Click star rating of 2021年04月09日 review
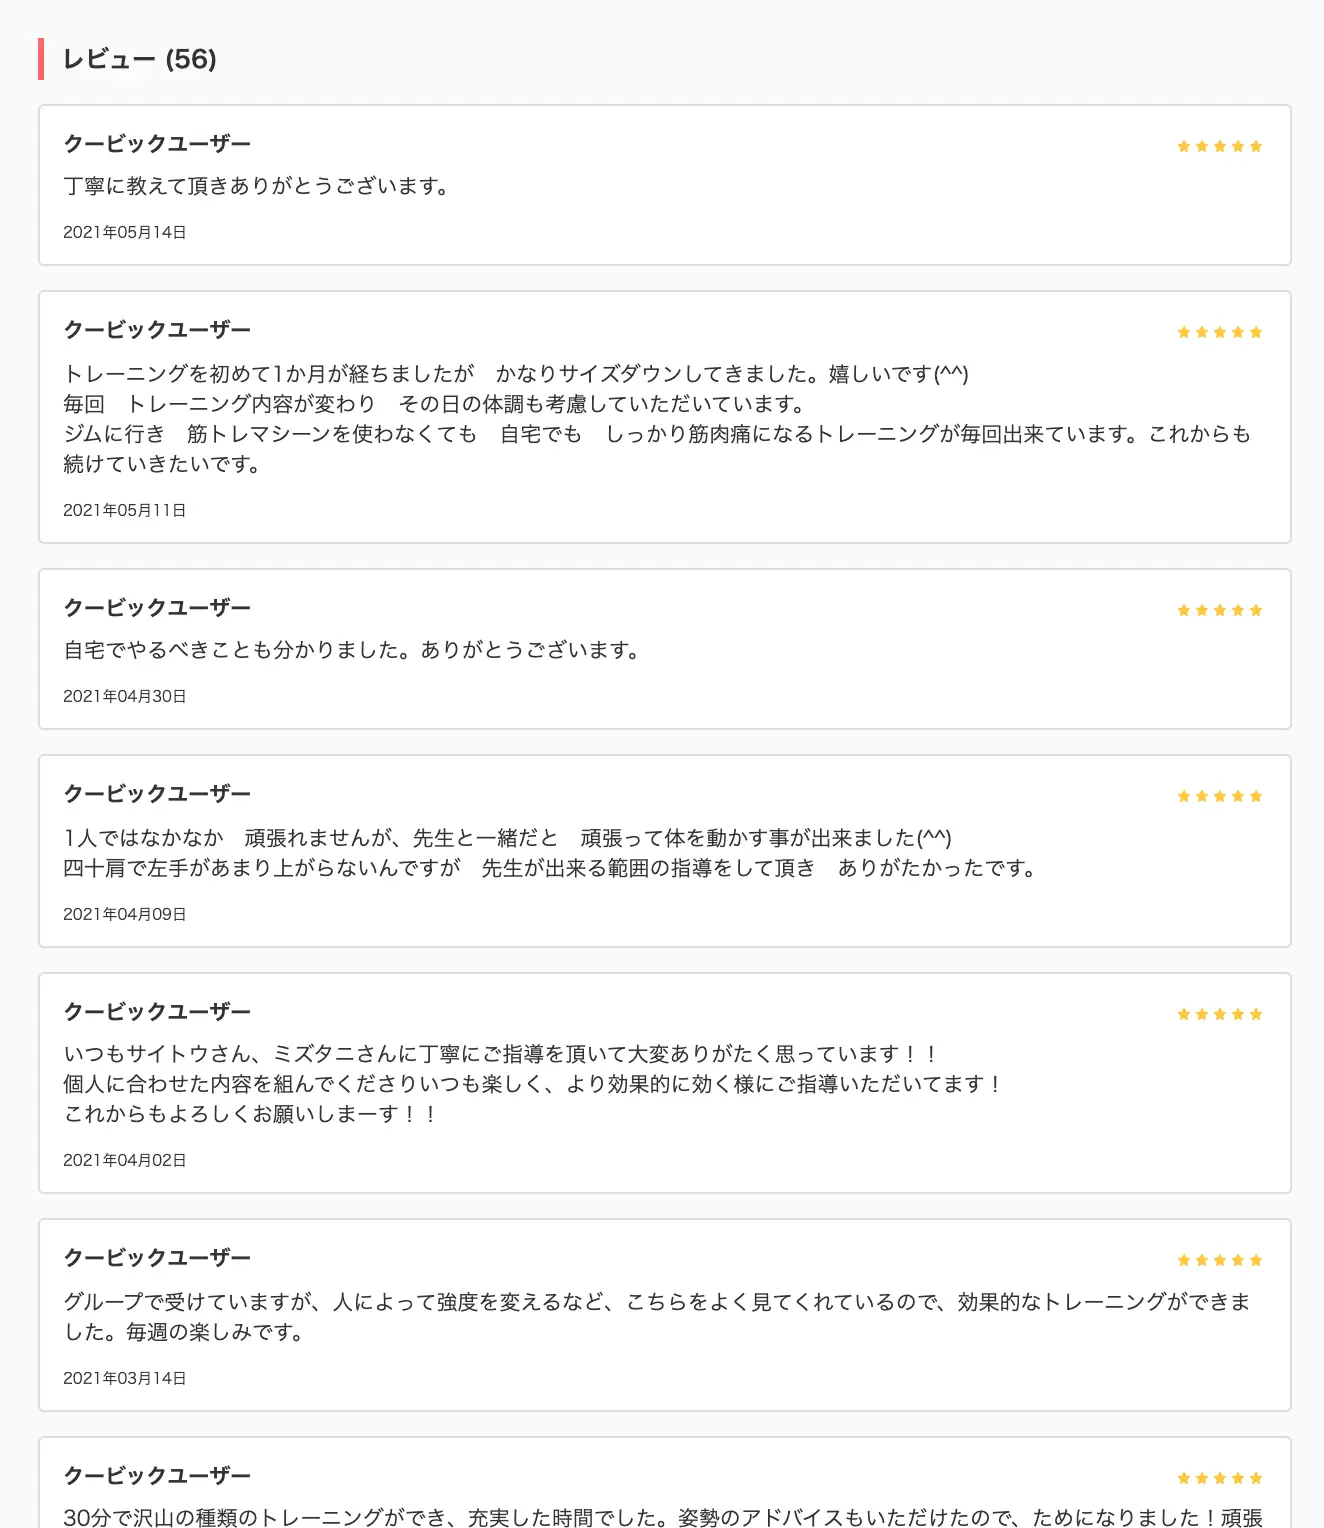This screenshot has height=1528, width=1324. (x=1219, y=796)
